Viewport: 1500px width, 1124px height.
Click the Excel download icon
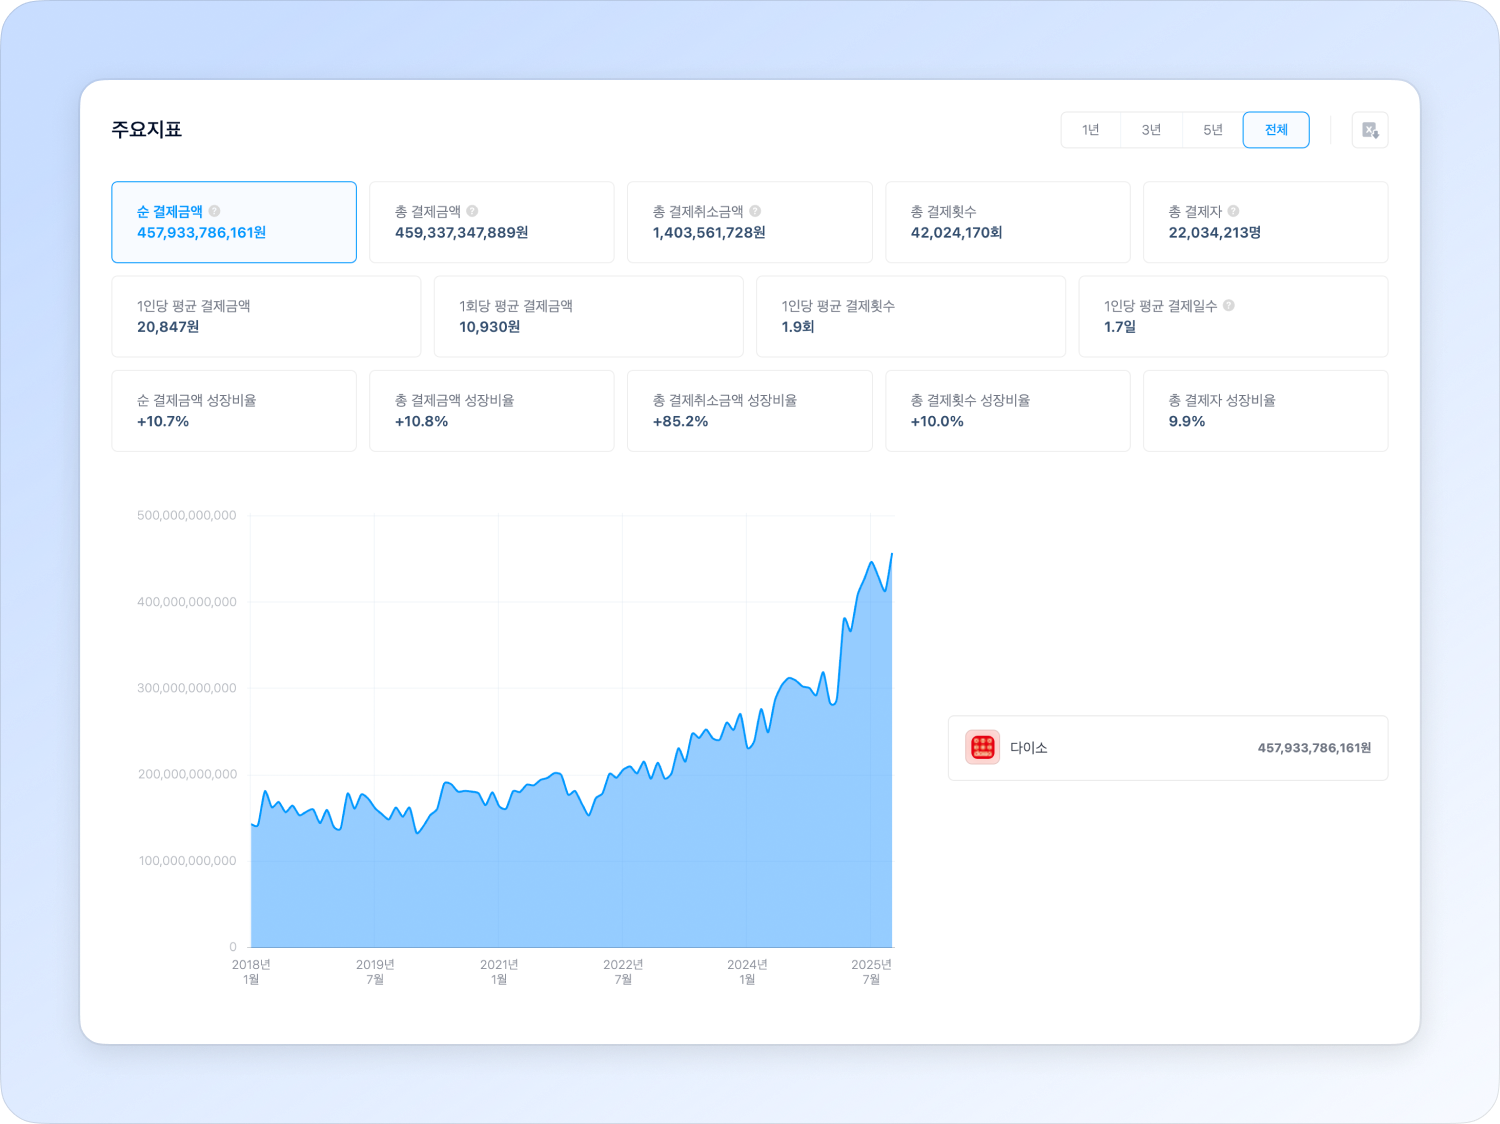(1369, 130)
